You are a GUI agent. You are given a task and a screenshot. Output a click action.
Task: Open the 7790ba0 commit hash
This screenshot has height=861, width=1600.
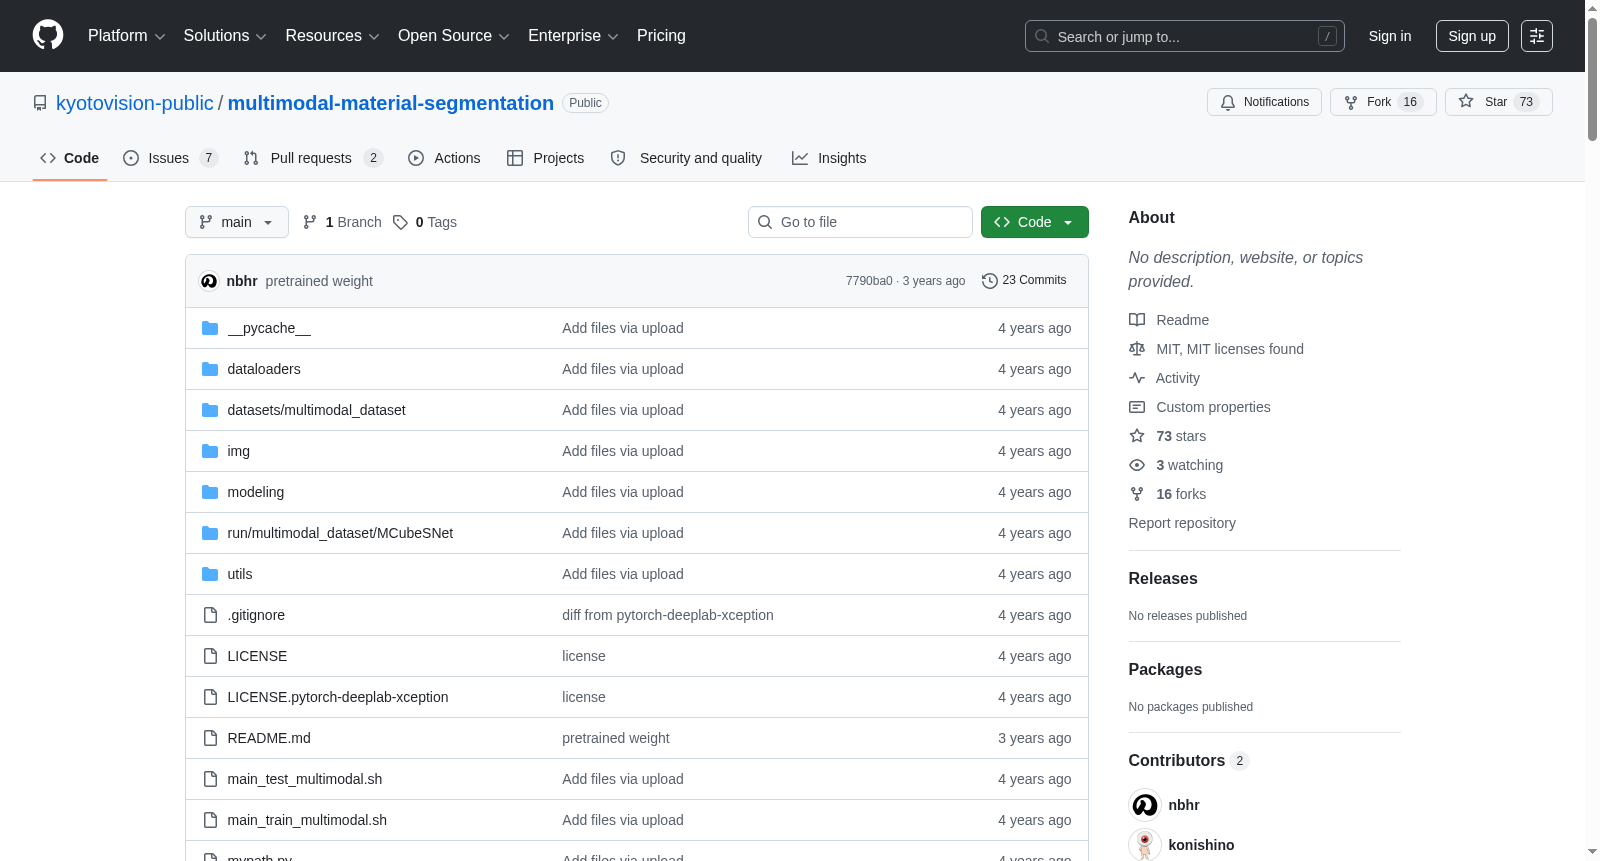[x=869, y=281]
